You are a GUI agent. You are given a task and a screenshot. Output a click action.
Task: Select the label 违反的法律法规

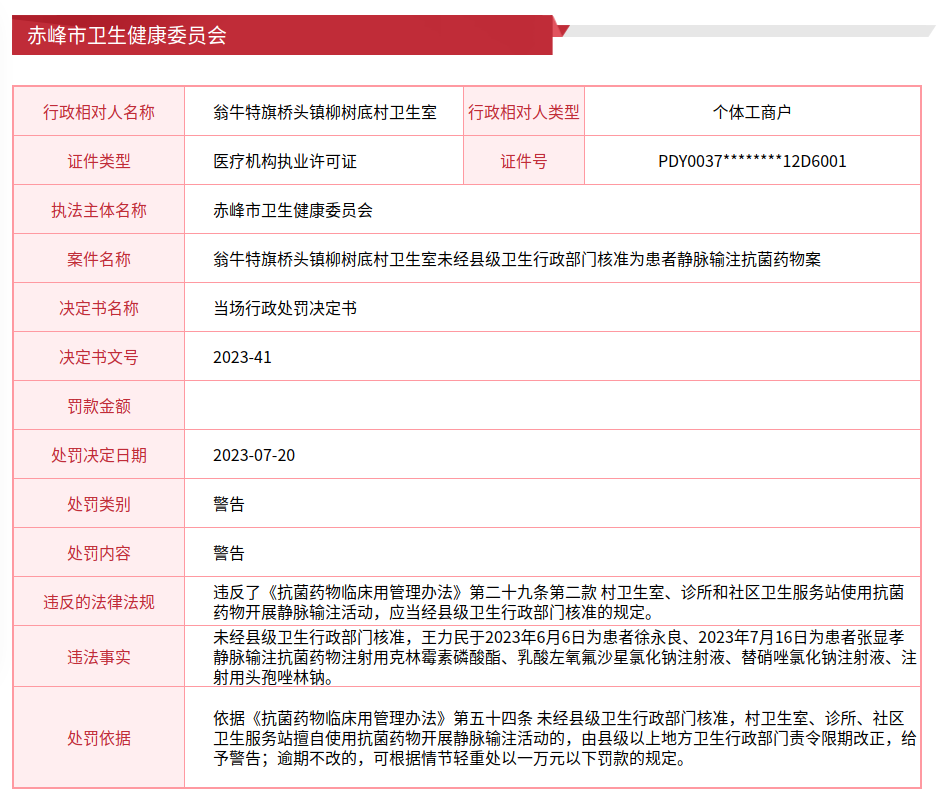(99, 602)
